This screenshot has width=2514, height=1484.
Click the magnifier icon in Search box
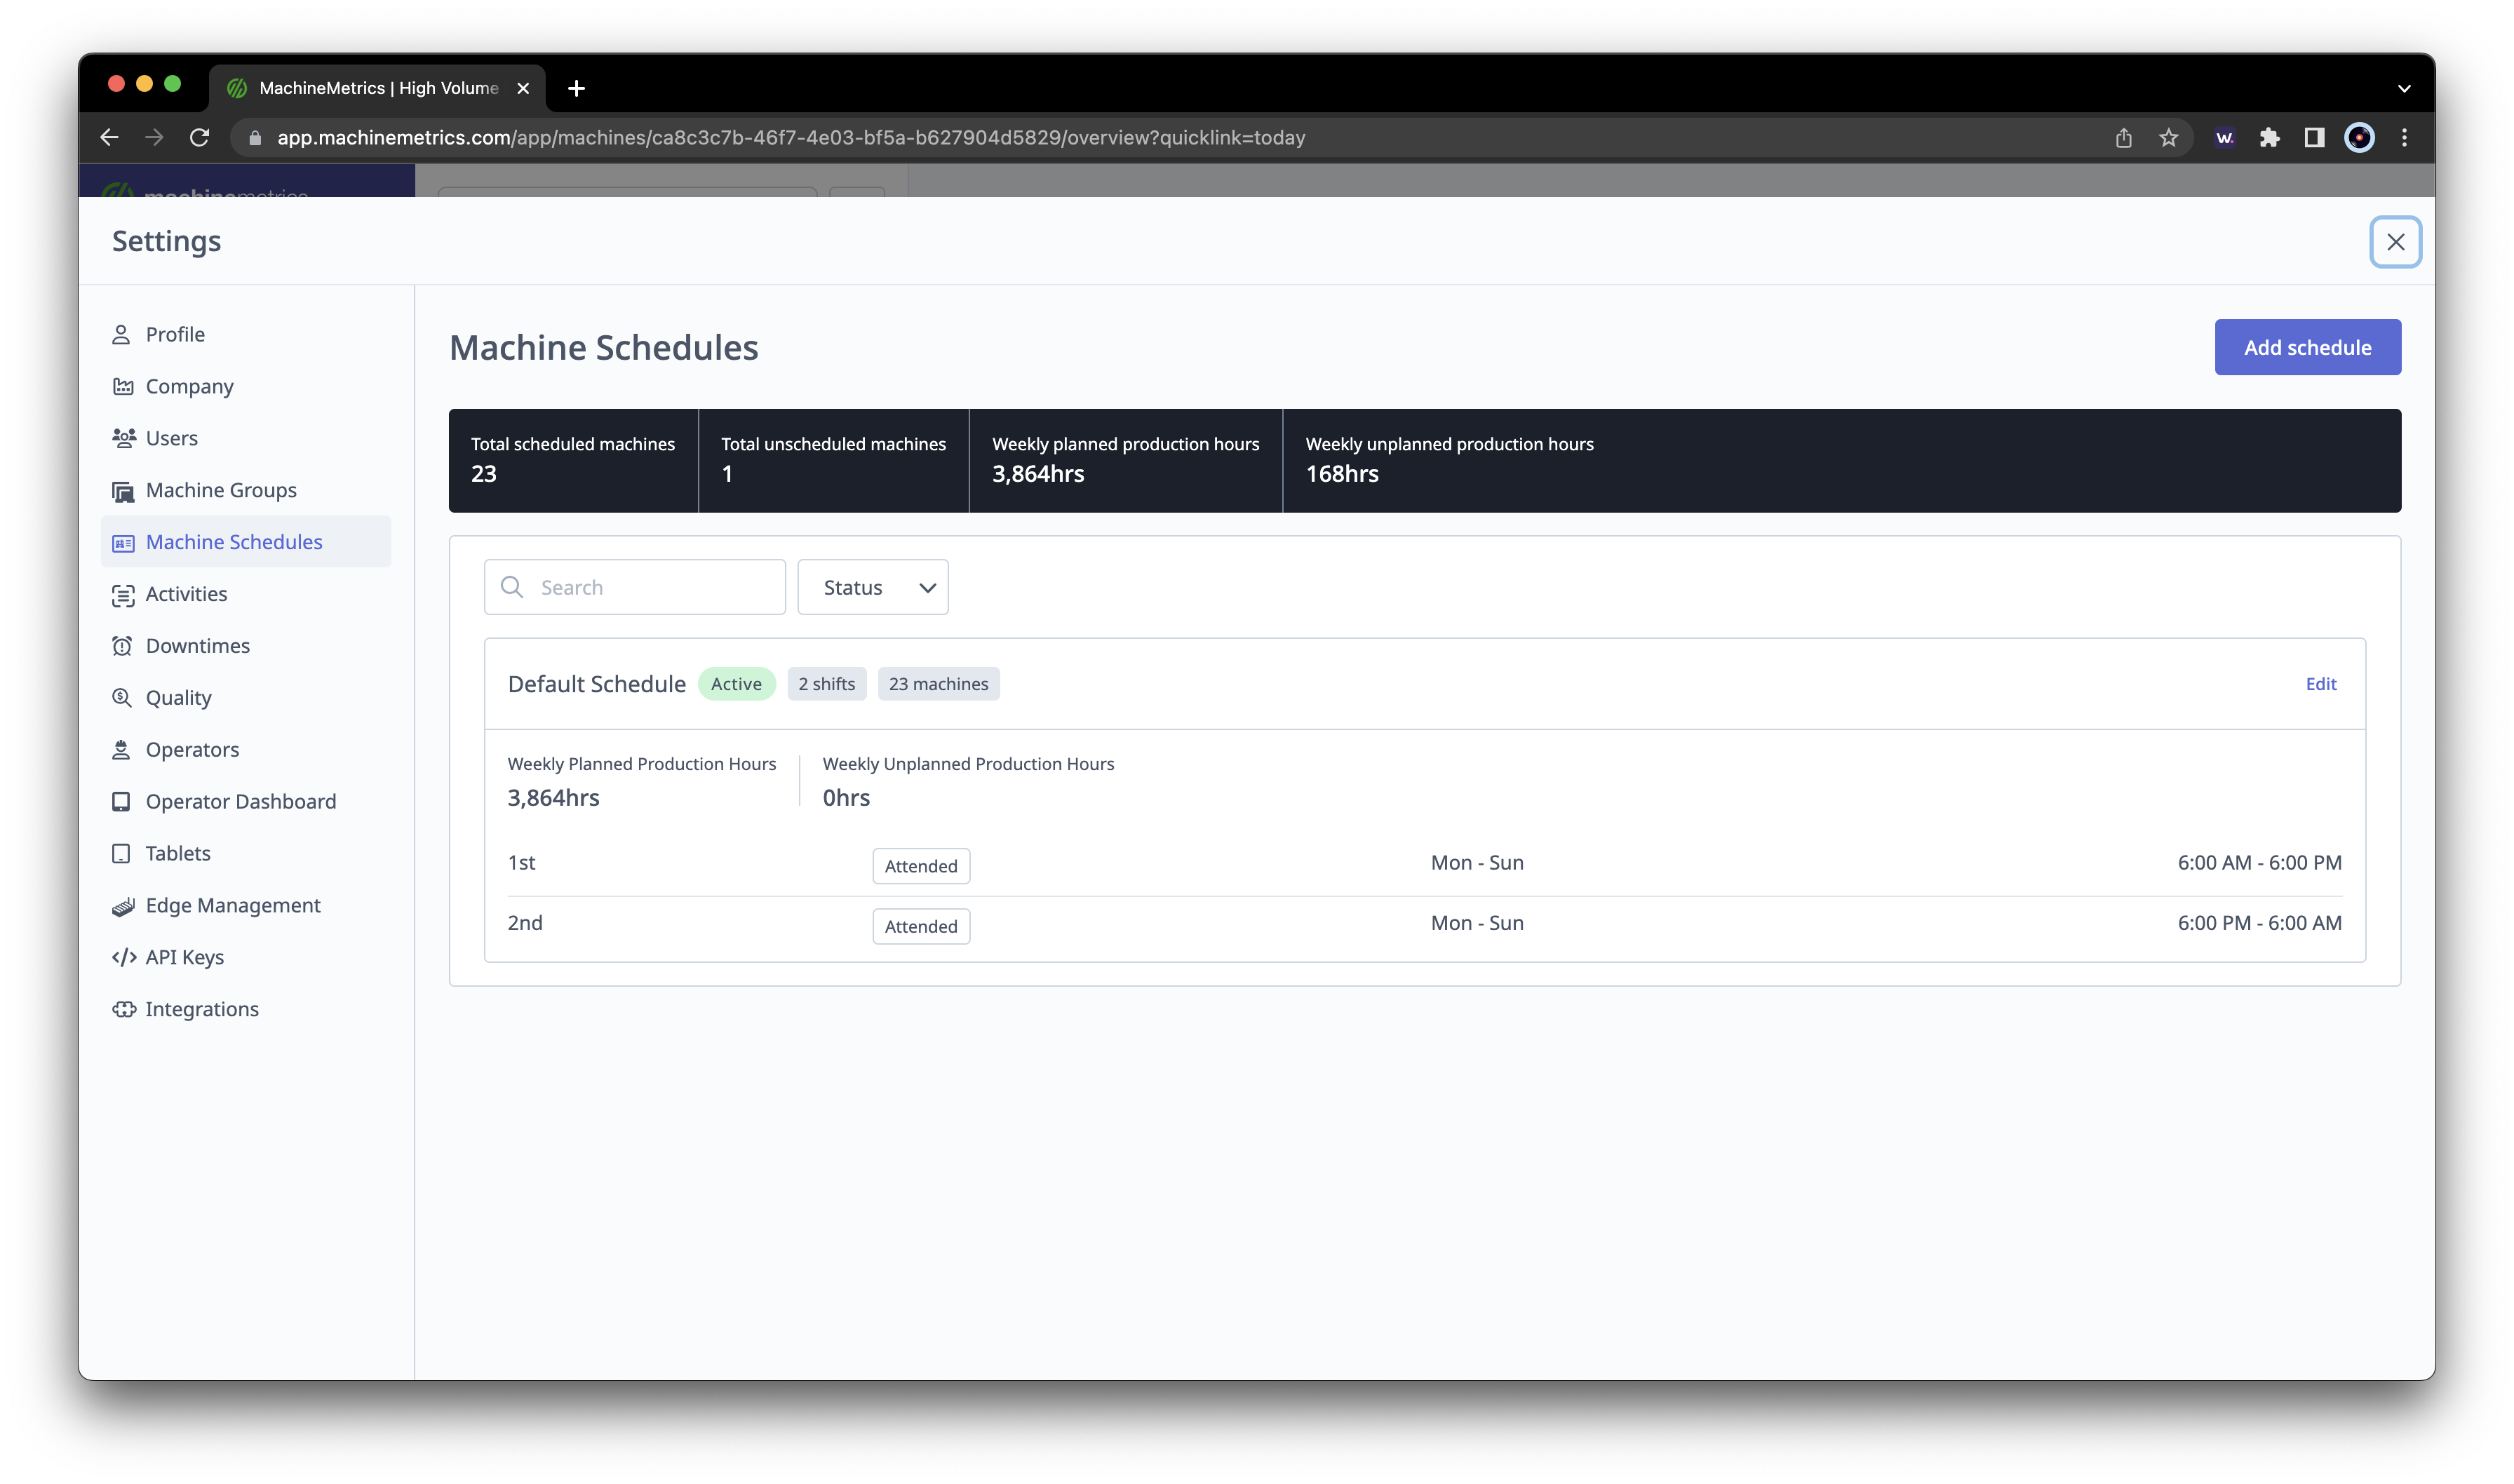pyautogui.click(x=512, y=587)
